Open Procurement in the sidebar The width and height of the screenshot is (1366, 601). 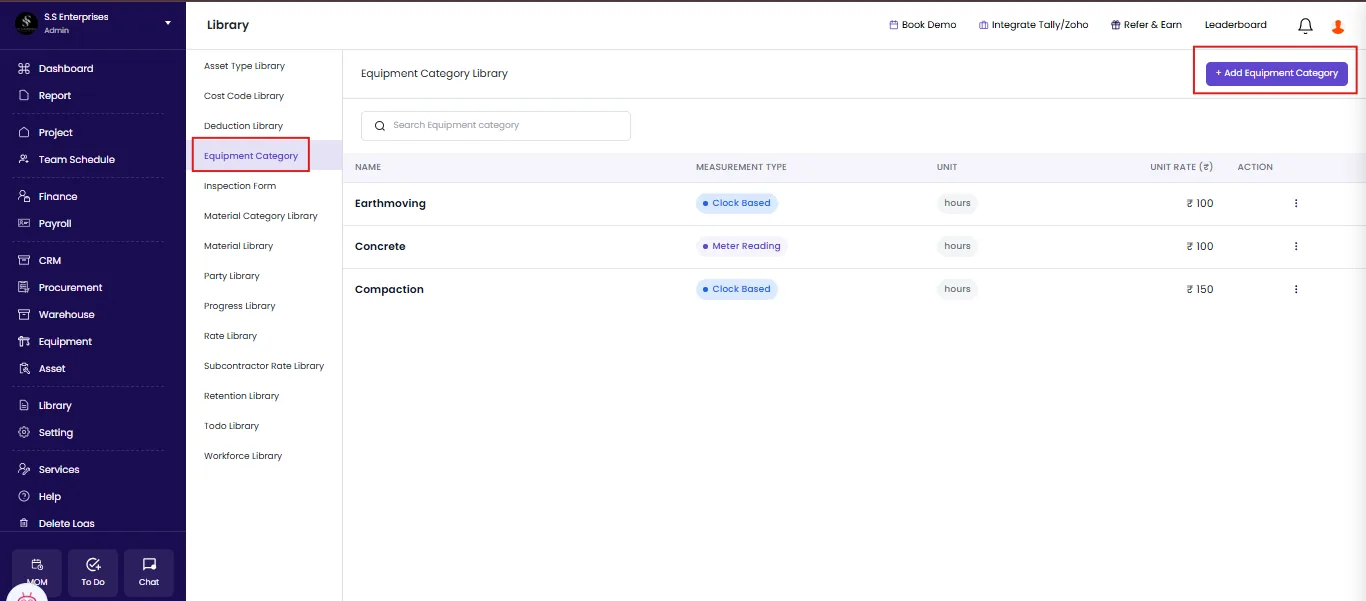pos(70,288)
